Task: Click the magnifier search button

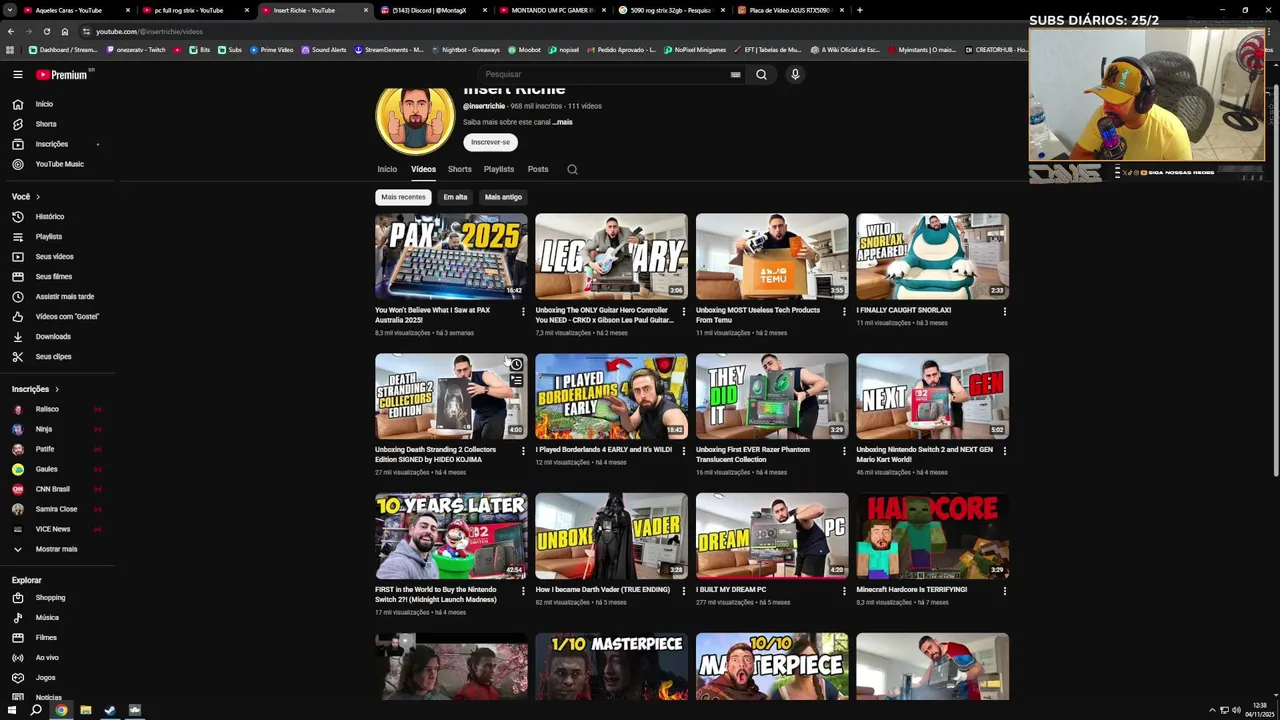Action: pos(761,74)
